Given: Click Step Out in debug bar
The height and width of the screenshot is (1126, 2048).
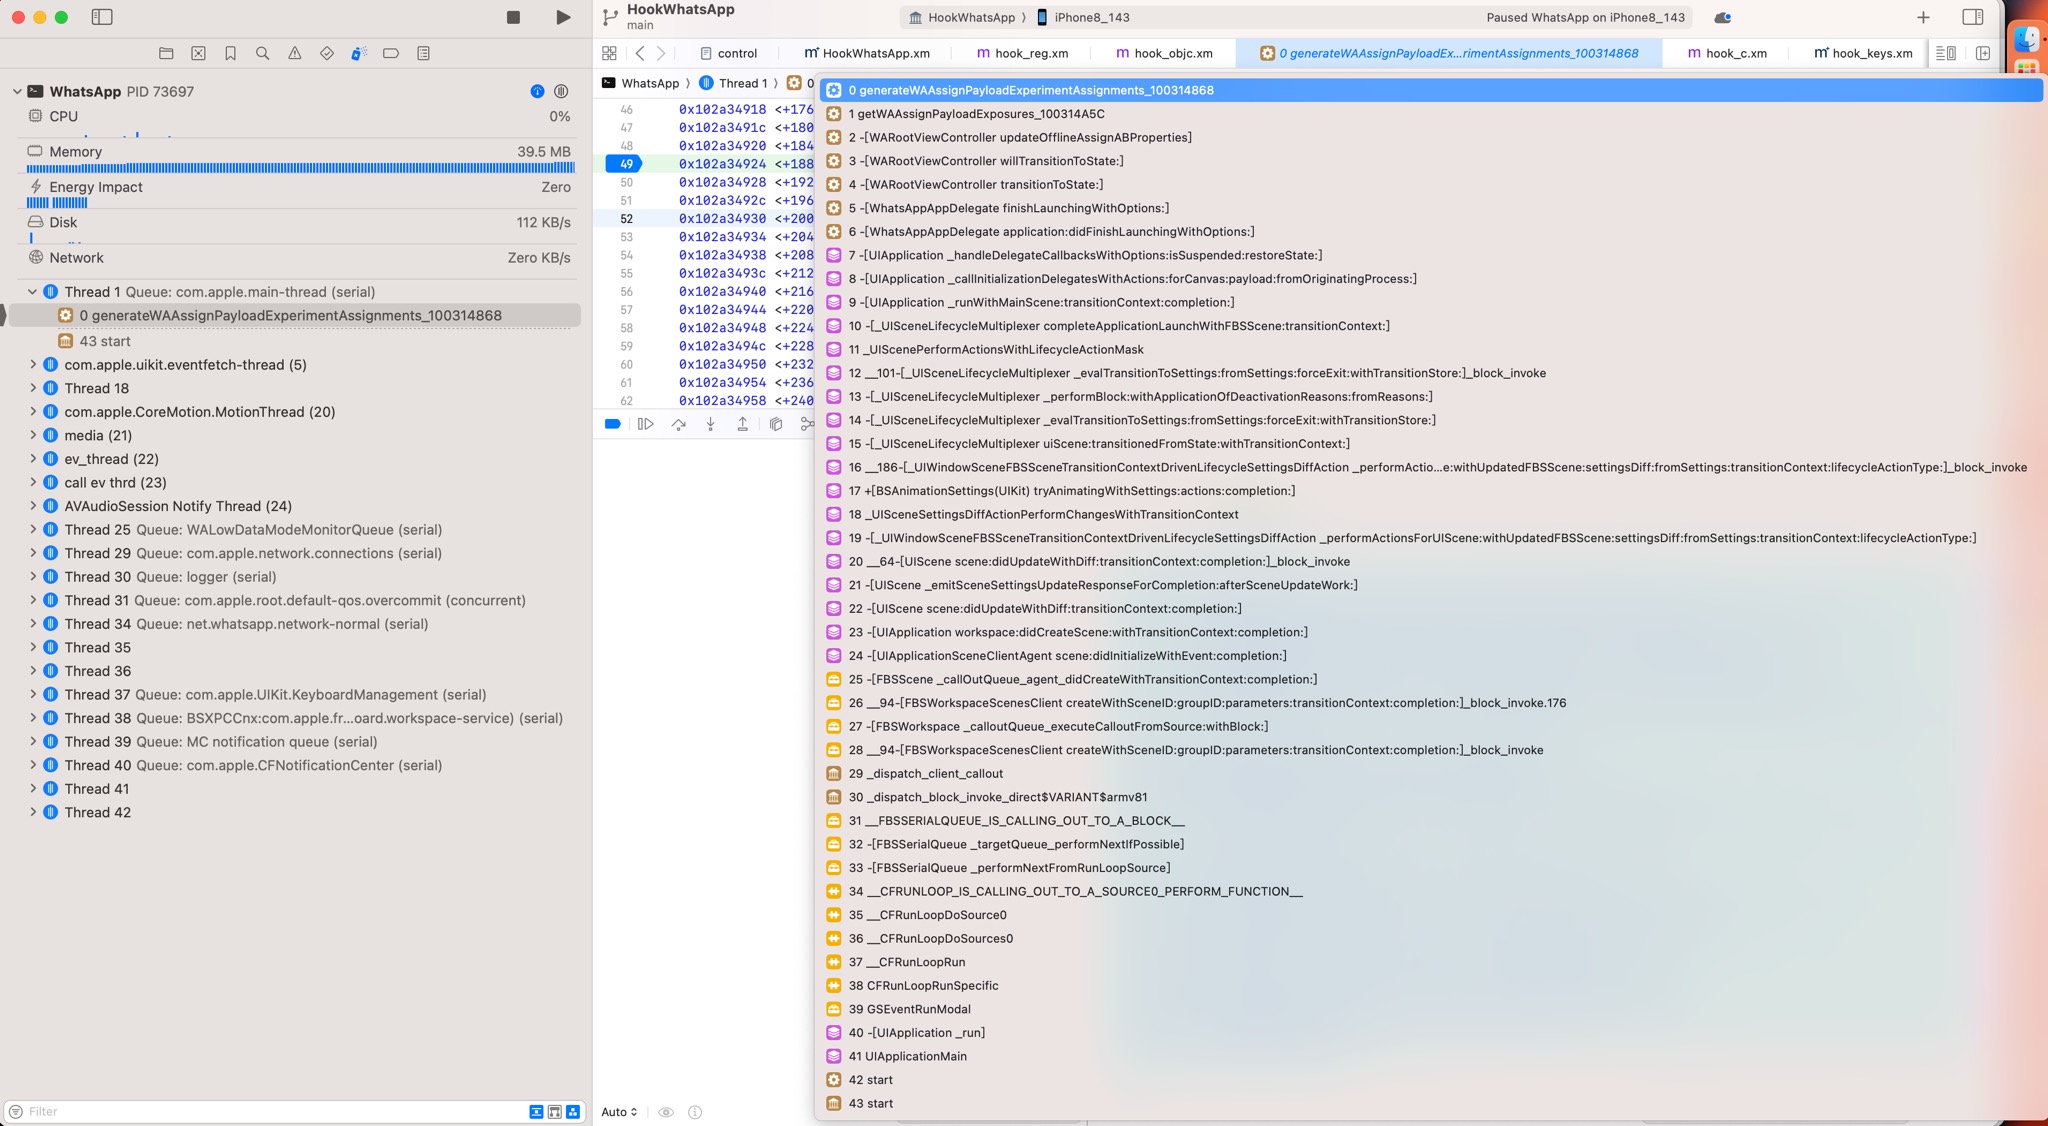Looking at the screenshot, I should [x=743, y=424].
